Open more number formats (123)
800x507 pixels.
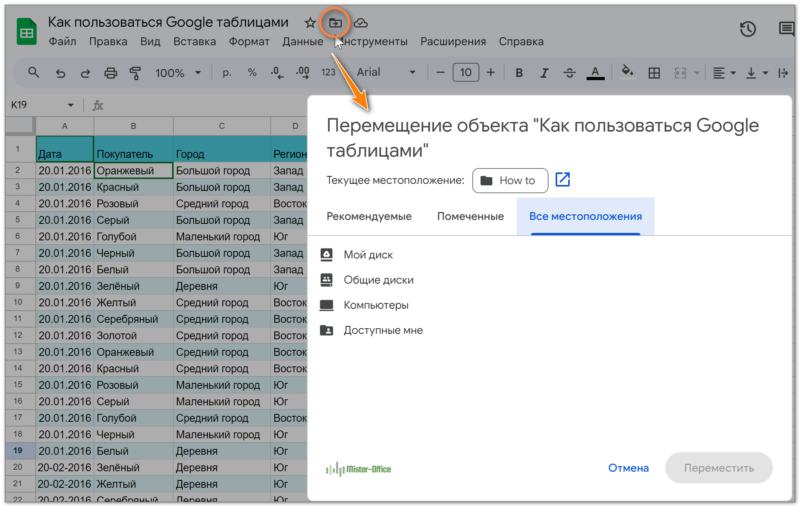coord(328,72)
